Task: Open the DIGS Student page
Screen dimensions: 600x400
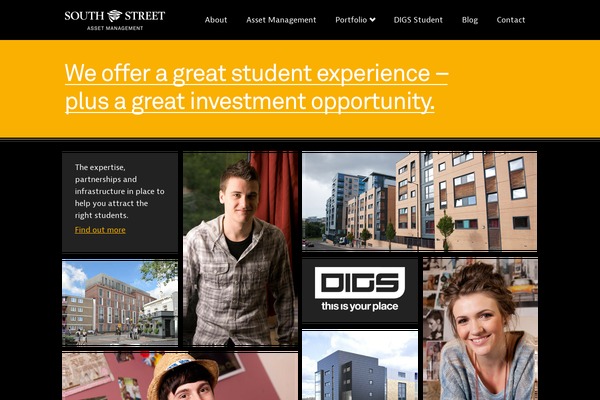Action: [x=418, y=20]
